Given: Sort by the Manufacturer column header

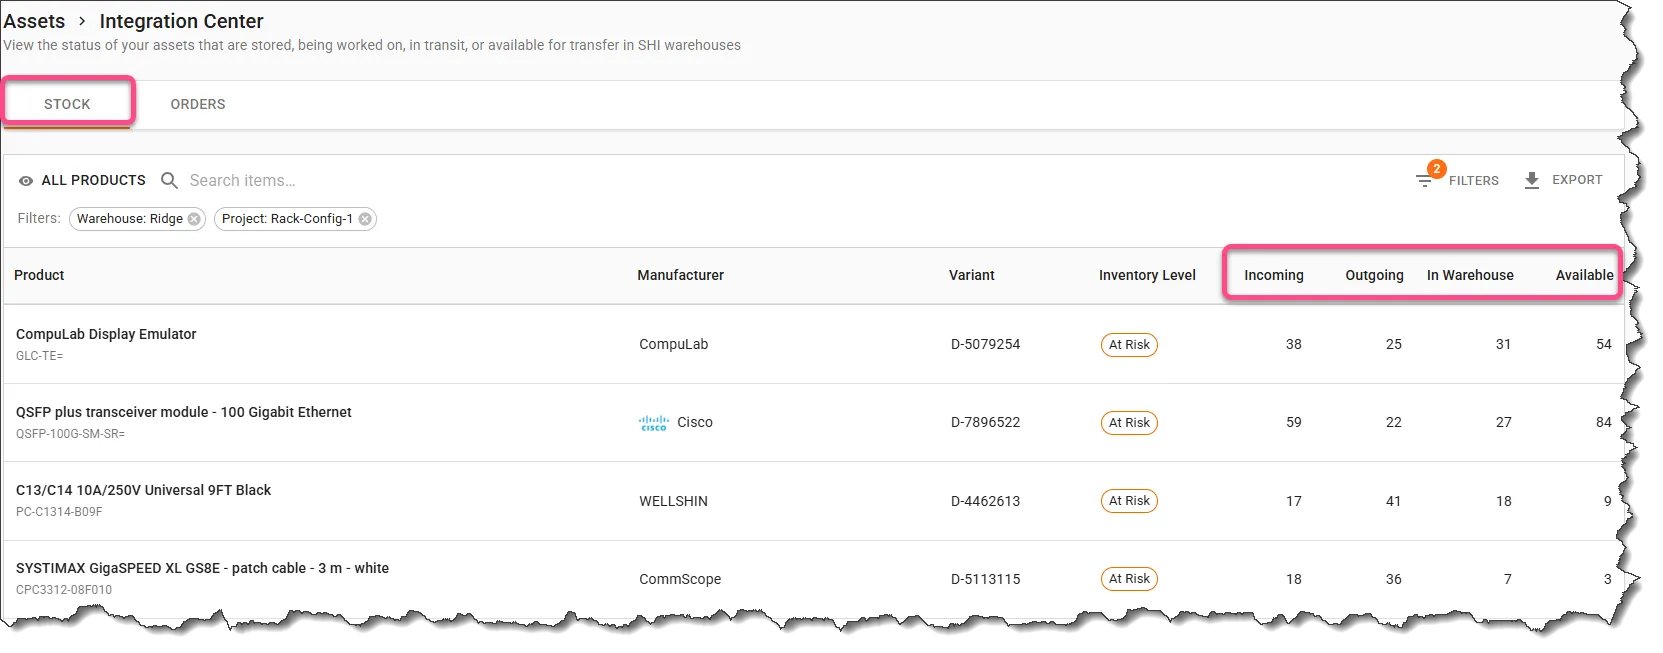Looking at the screenshot, I should 681,275.
